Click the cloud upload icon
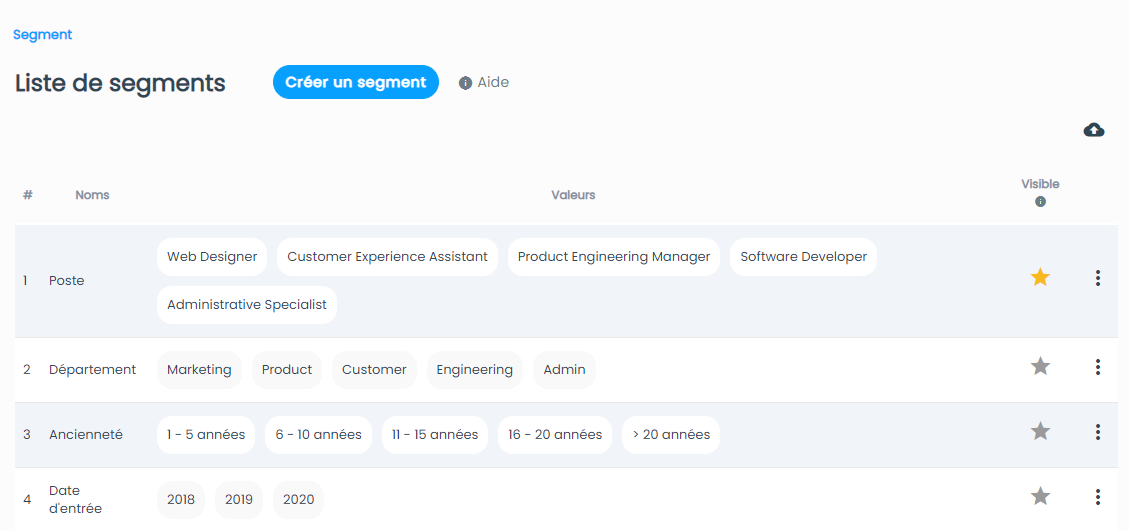This screenshot has width=1129, height=531. click(1094, 130)
